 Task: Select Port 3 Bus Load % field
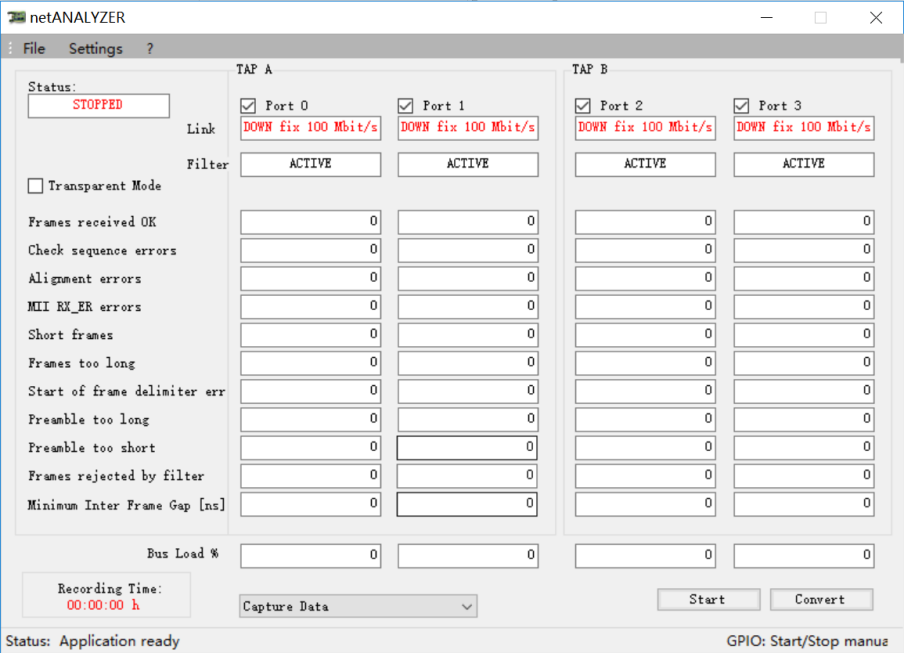click(804, 556)
